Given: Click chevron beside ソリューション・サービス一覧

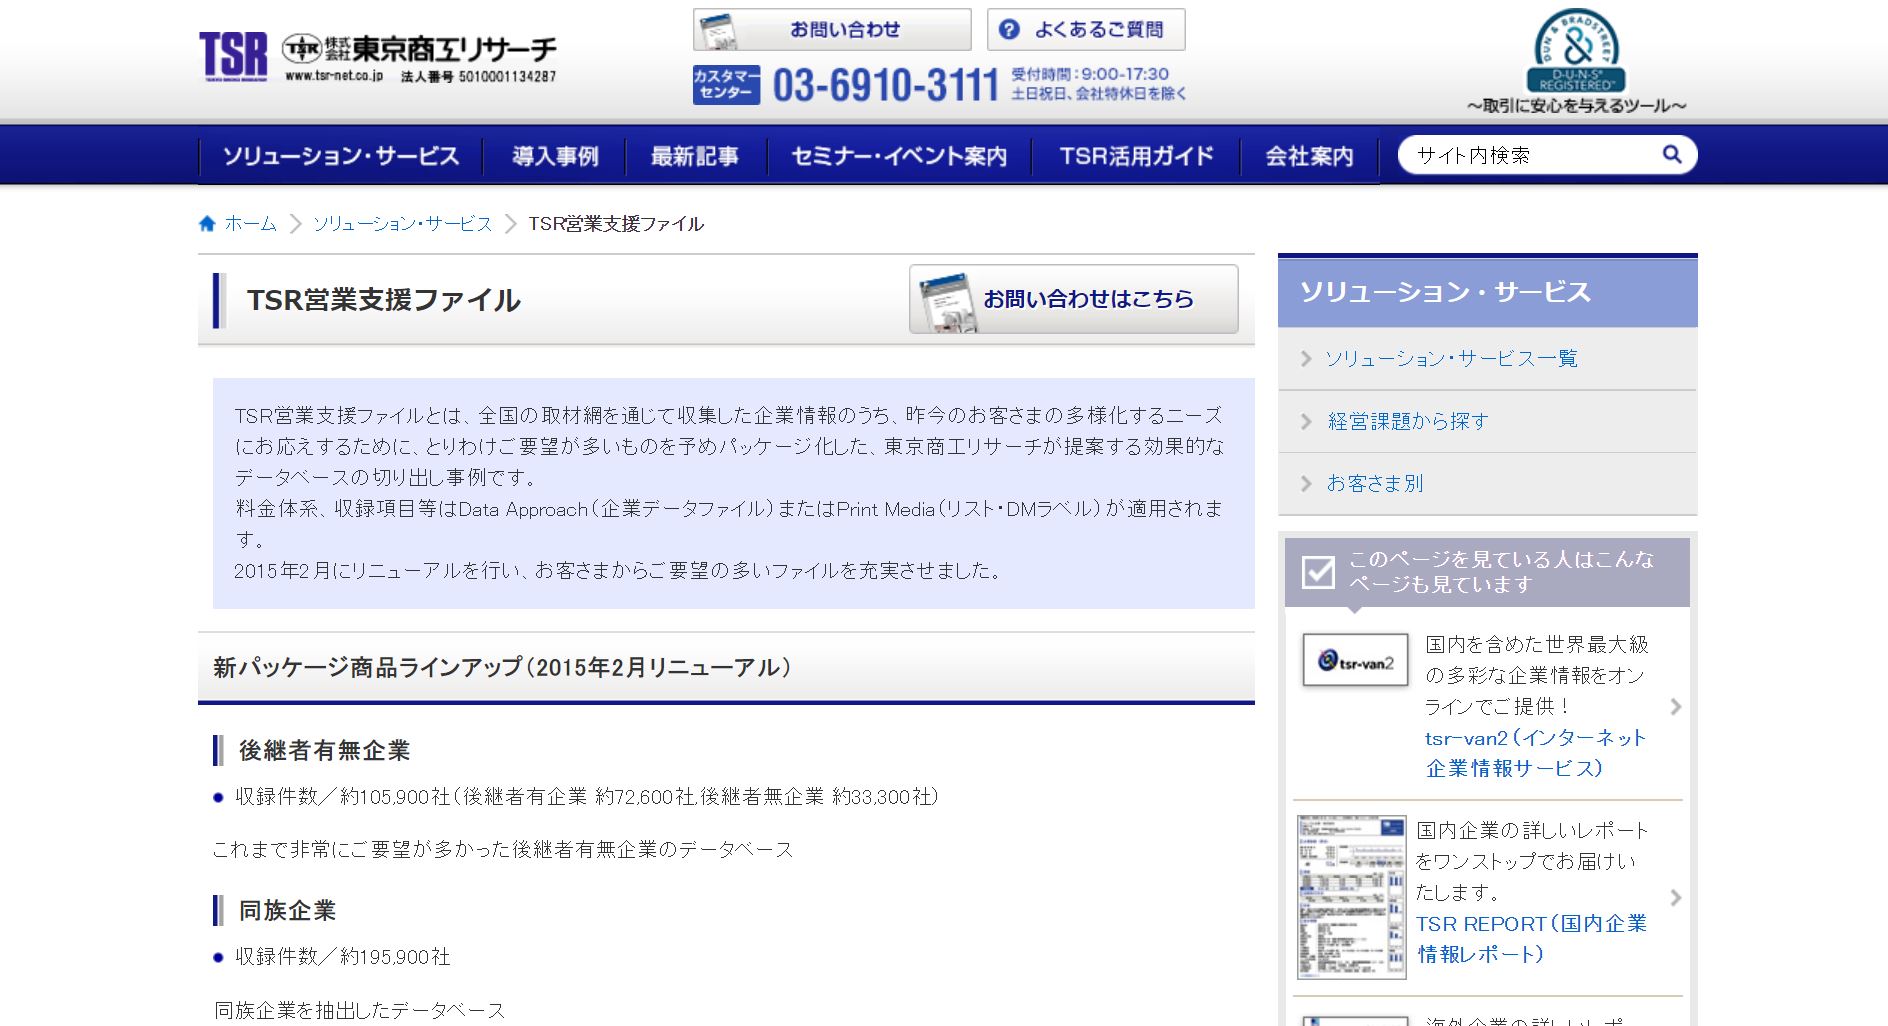Looking at the screenshot, I should point(1306,359).
